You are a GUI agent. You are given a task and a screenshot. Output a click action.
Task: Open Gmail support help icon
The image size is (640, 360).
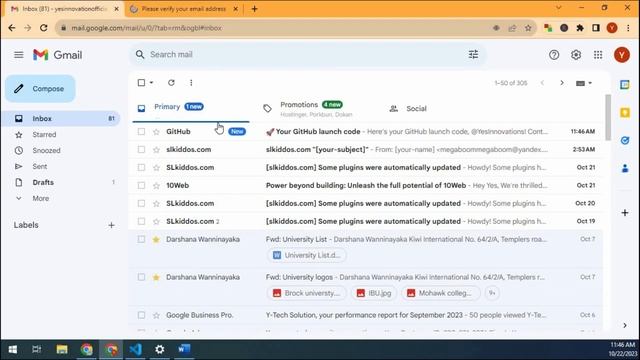[554, 55]
